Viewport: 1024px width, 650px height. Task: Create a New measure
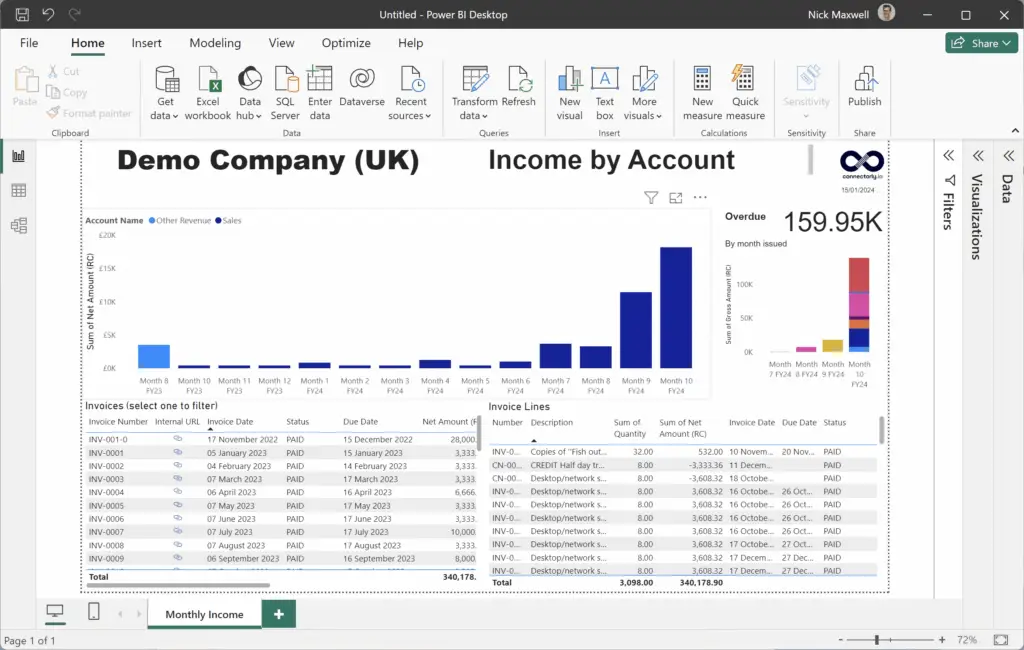[x=702, y=80]
